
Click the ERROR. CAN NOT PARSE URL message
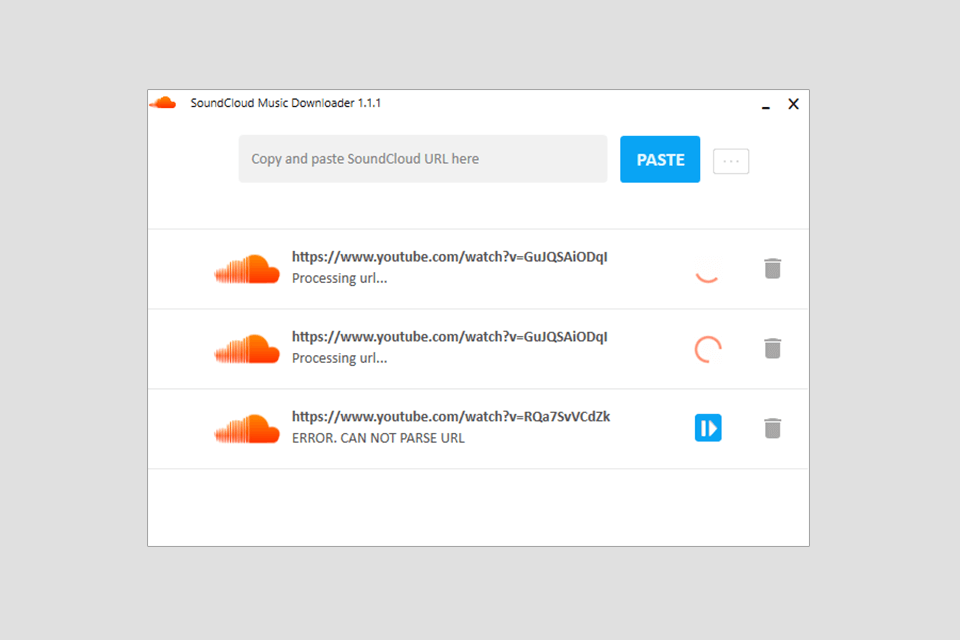(x=377, y=438)
